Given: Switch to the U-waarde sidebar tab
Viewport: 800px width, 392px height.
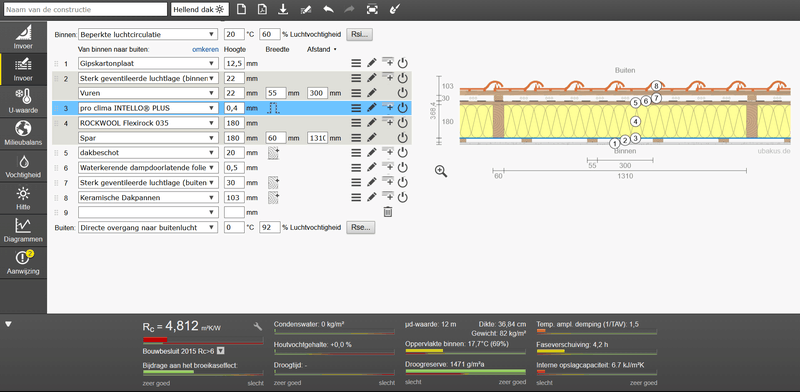Looking at the screenshot, I should [23, 102].
